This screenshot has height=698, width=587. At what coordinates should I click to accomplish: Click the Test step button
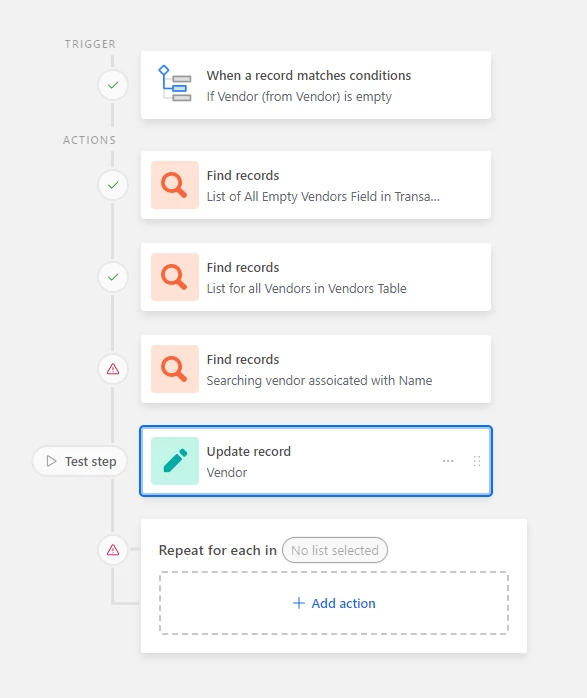point(80,461)
